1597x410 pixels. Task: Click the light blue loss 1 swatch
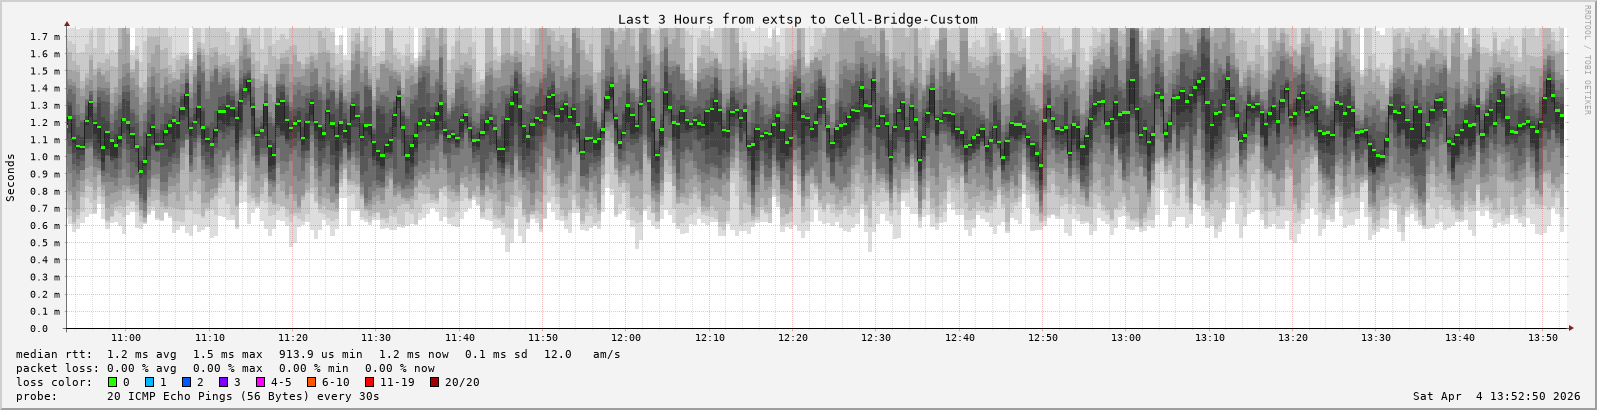(149, 382)
